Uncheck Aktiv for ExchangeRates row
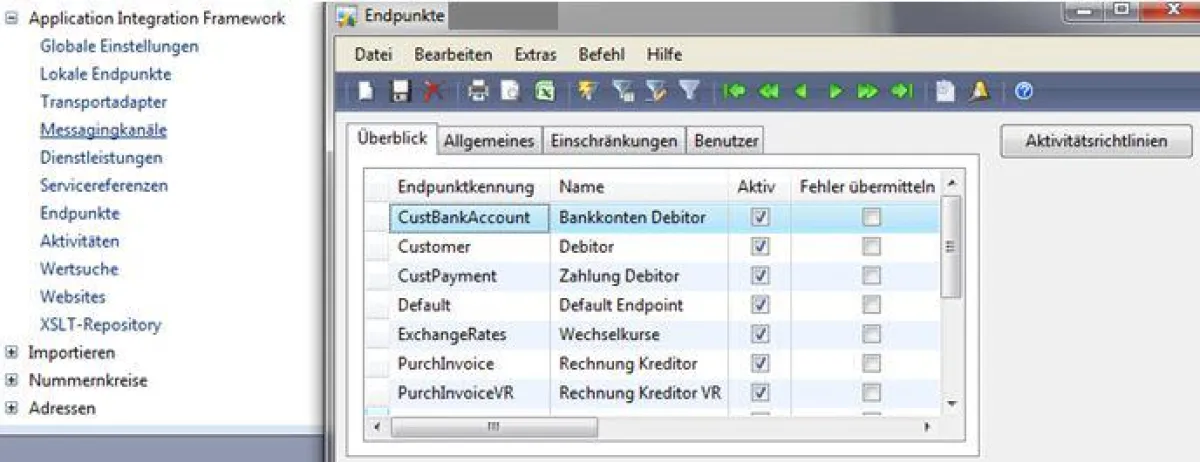This screenshot has height=462, width=1200. (x=760, y=334)
